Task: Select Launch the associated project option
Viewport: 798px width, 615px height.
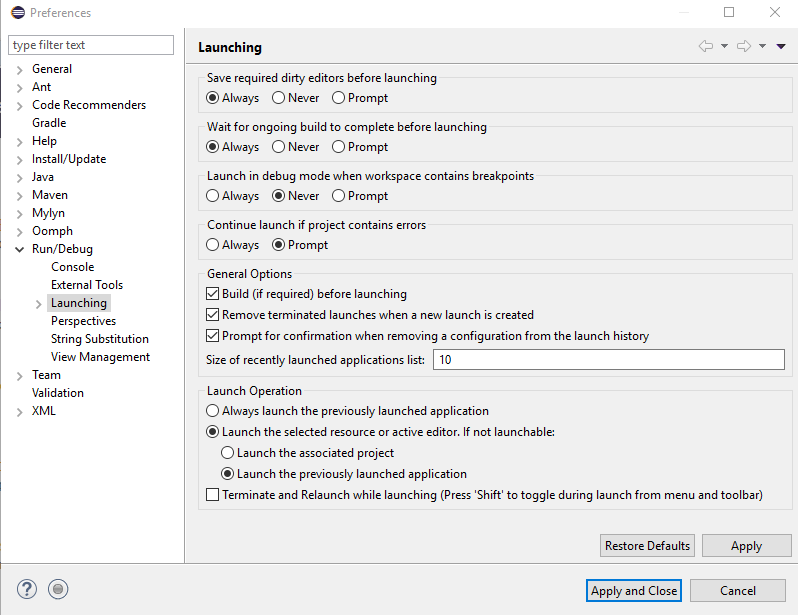Action: (x=227, y=453)
